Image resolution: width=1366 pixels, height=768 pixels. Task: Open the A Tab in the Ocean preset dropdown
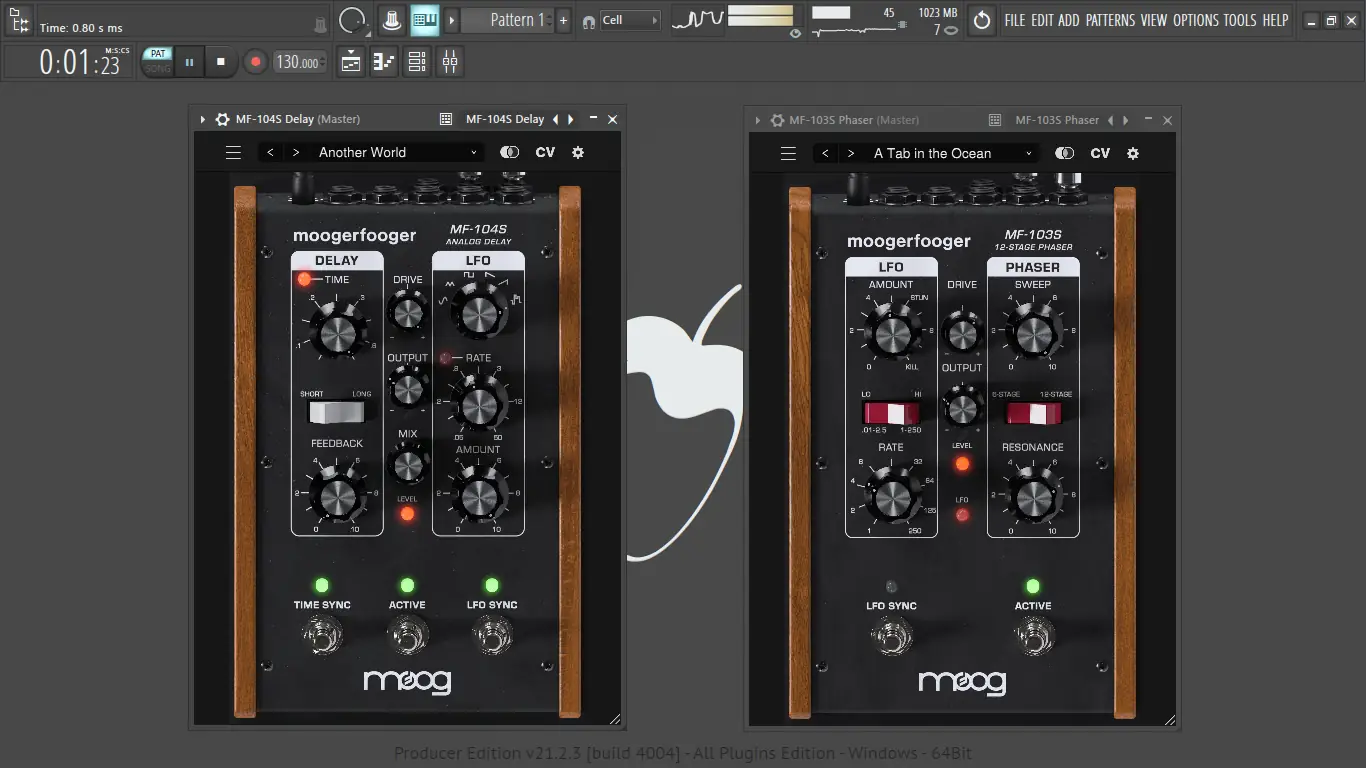[953, 154]
